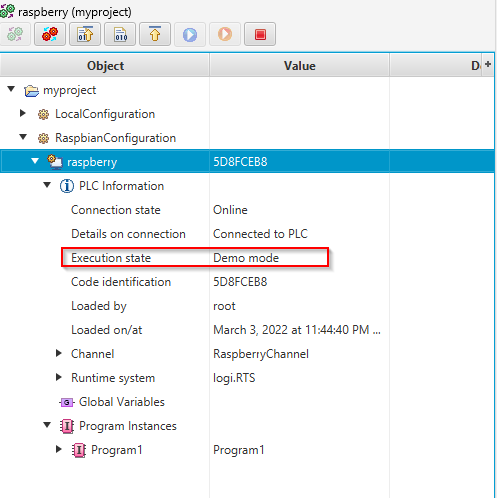This screenshot has width=497, height=498.
Task: Collapse the RaspbianConfiguration node
Action: pyautogui.click(x=23, y=137)
